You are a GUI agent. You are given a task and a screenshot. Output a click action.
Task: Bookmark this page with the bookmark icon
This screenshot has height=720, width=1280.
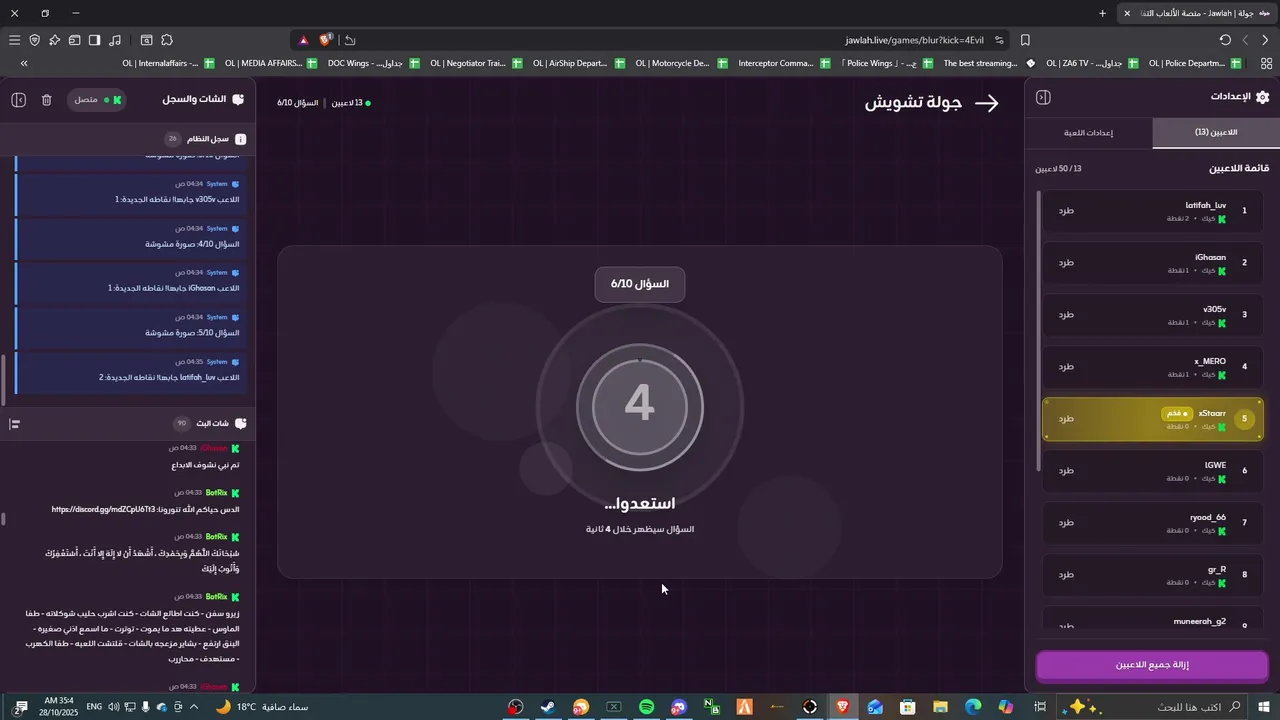click(1025, 40)
